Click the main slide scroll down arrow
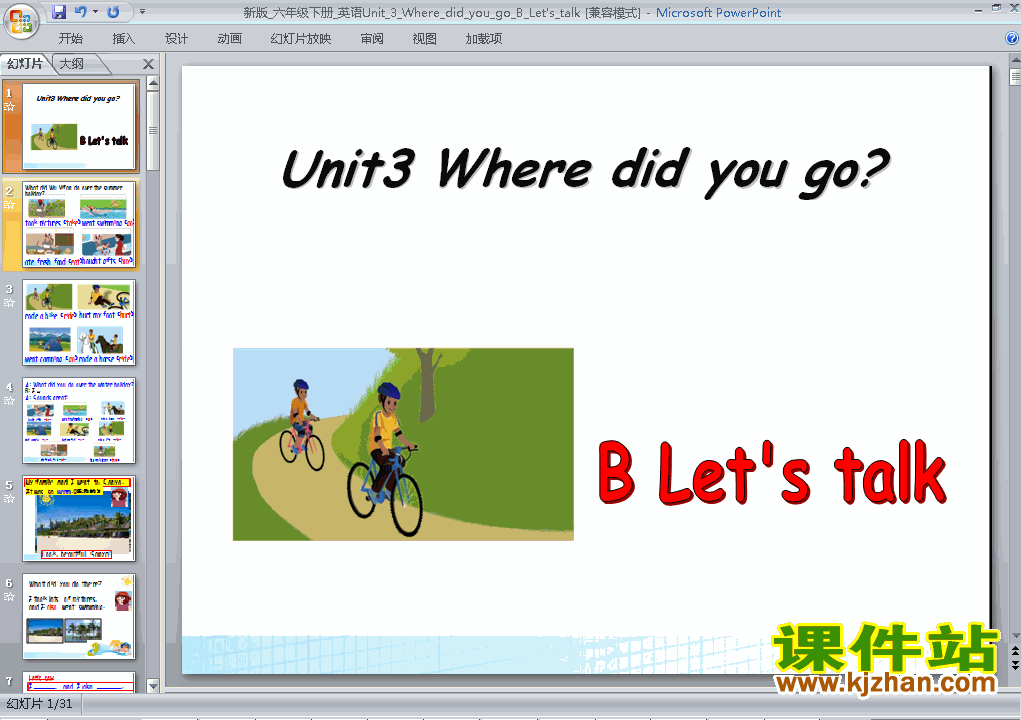This screenshot has height=720, width=1021. click(1015, 636)
